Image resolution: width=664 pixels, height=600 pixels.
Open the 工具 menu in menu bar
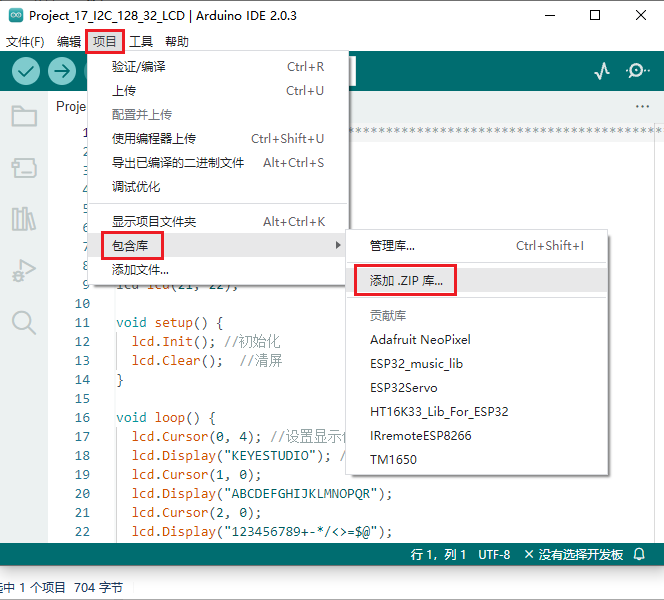[141, 41]
